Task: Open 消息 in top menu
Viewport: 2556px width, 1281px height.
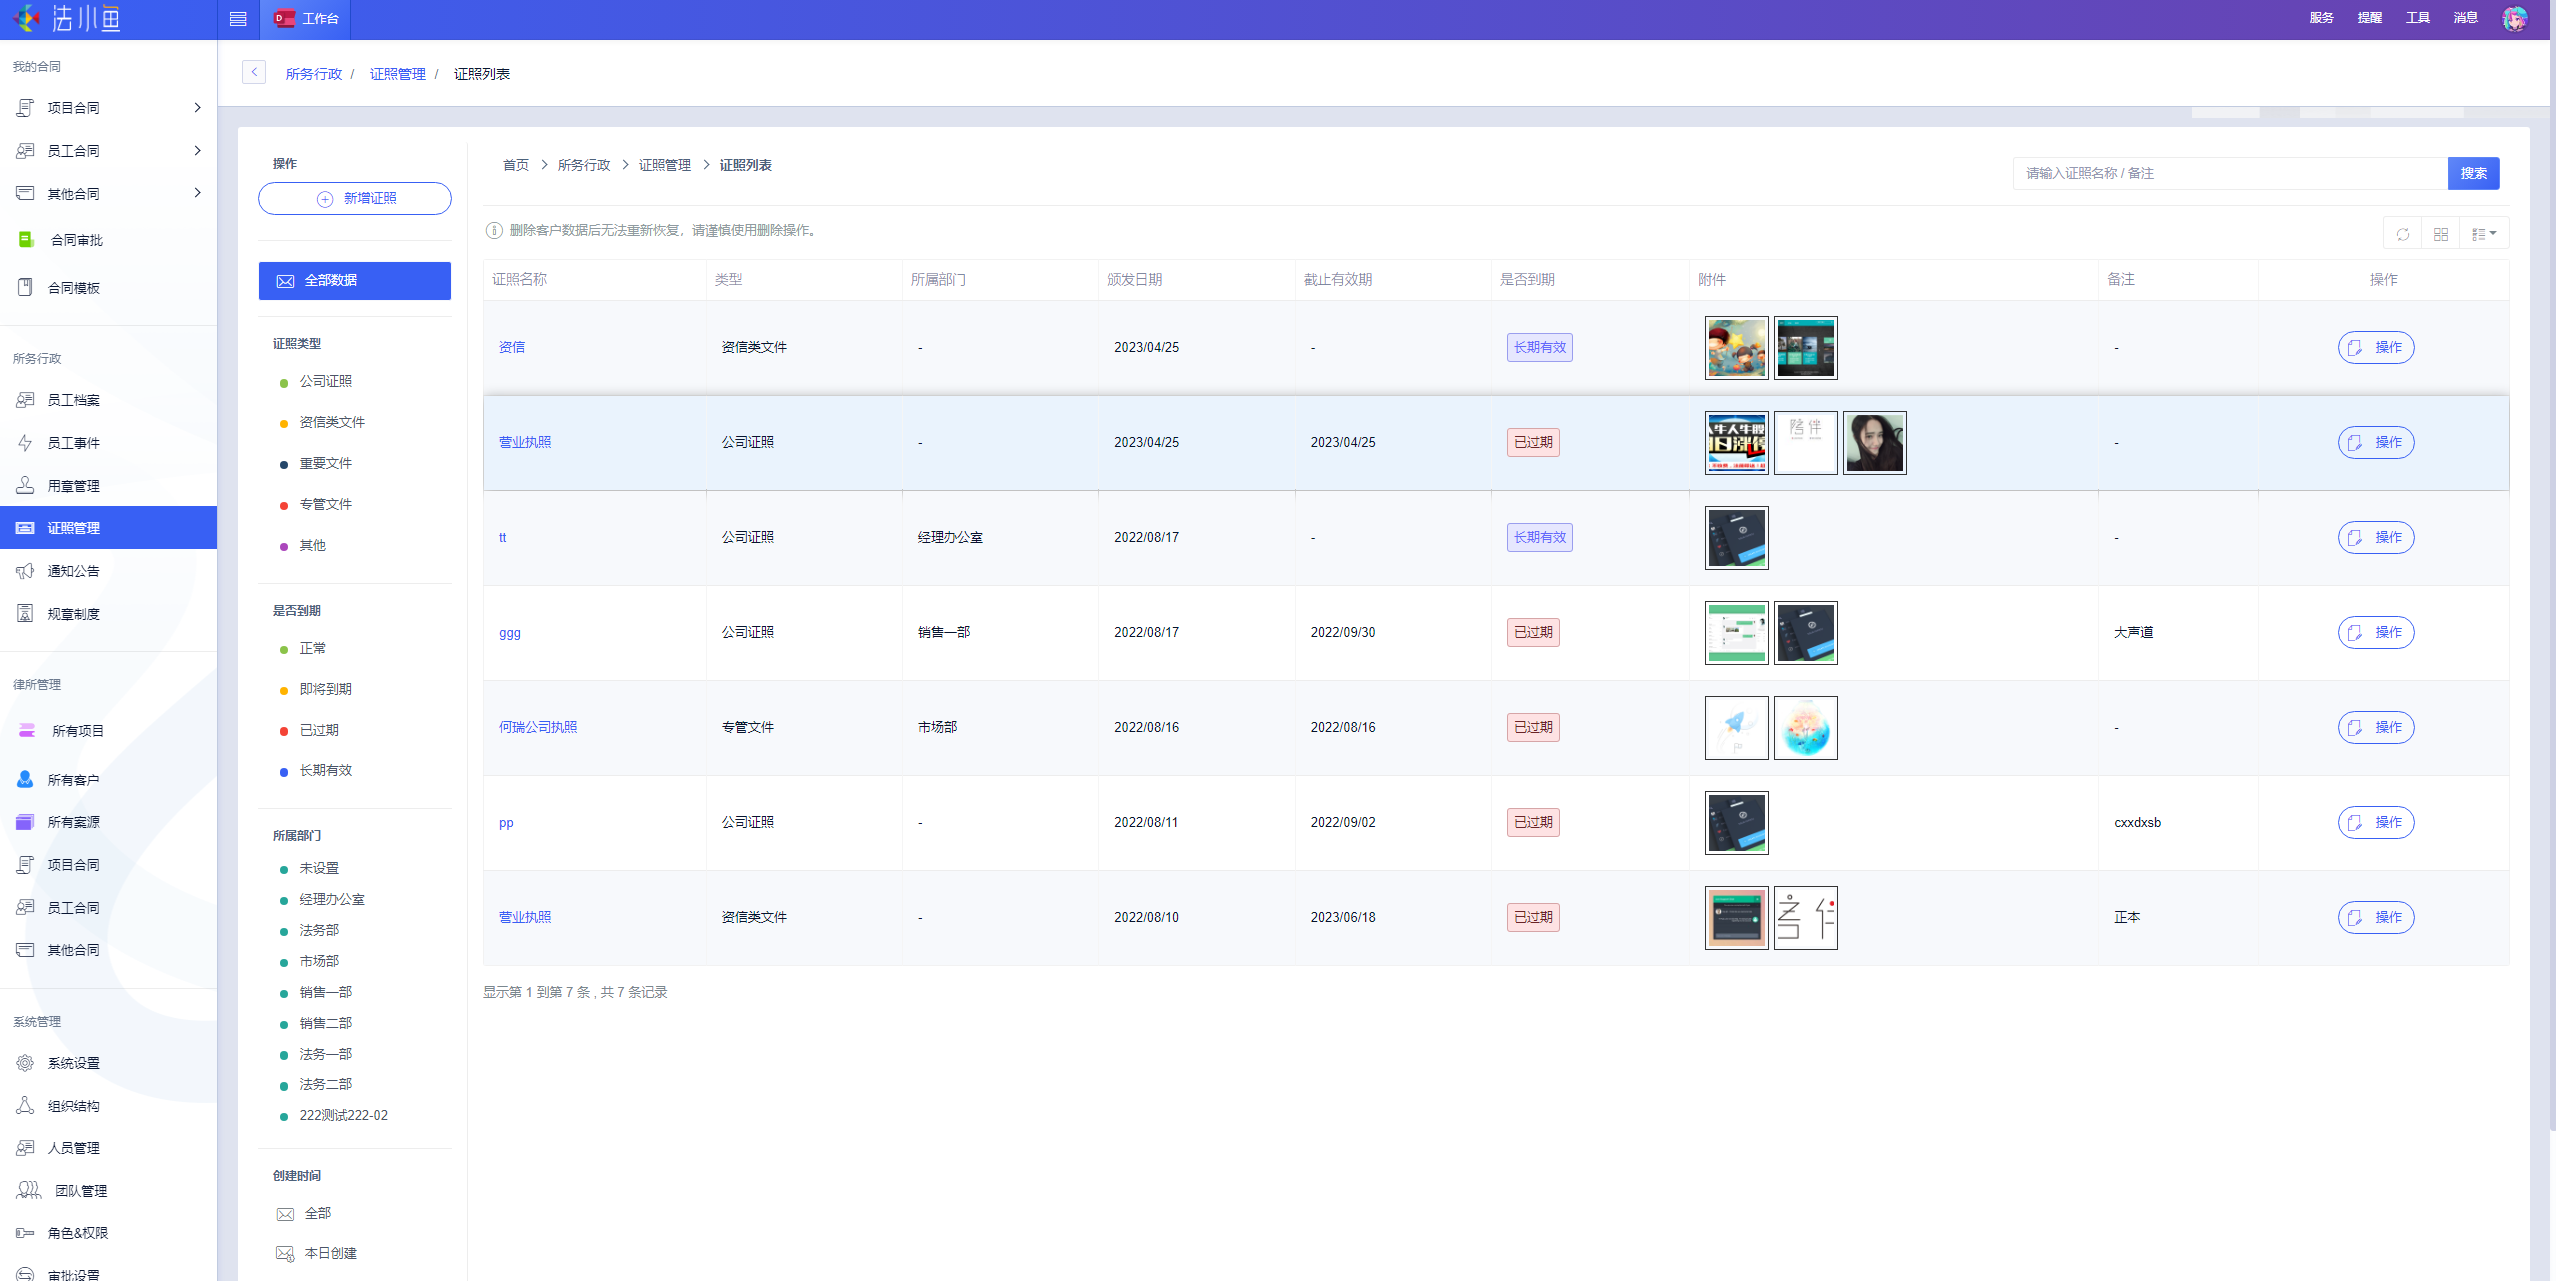Action: (2465, 18)
